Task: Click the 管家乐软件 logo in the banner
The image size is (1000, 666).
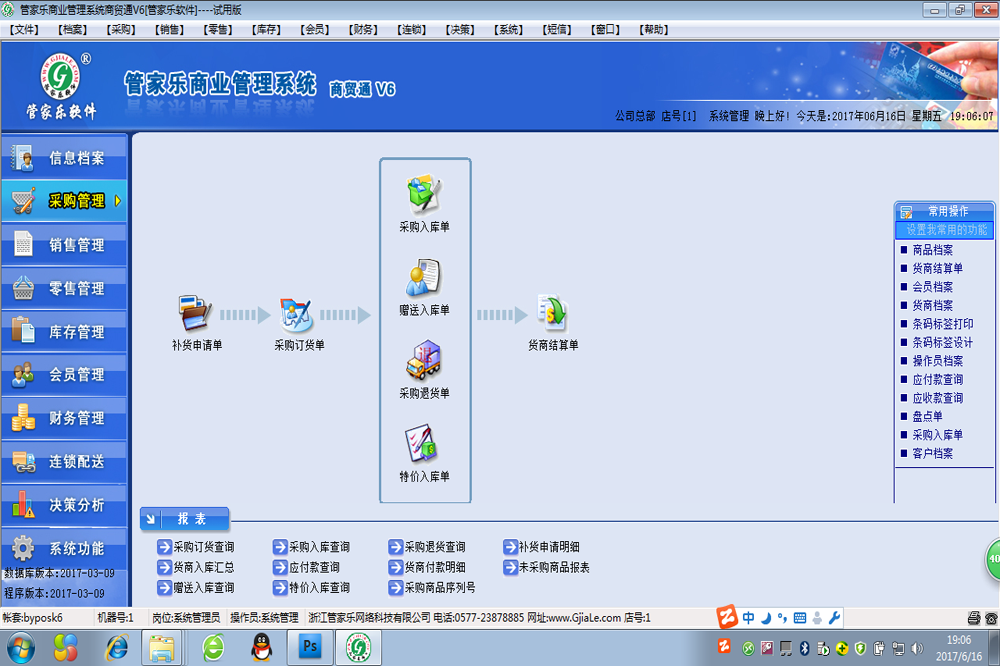Action: coord(61,86)
